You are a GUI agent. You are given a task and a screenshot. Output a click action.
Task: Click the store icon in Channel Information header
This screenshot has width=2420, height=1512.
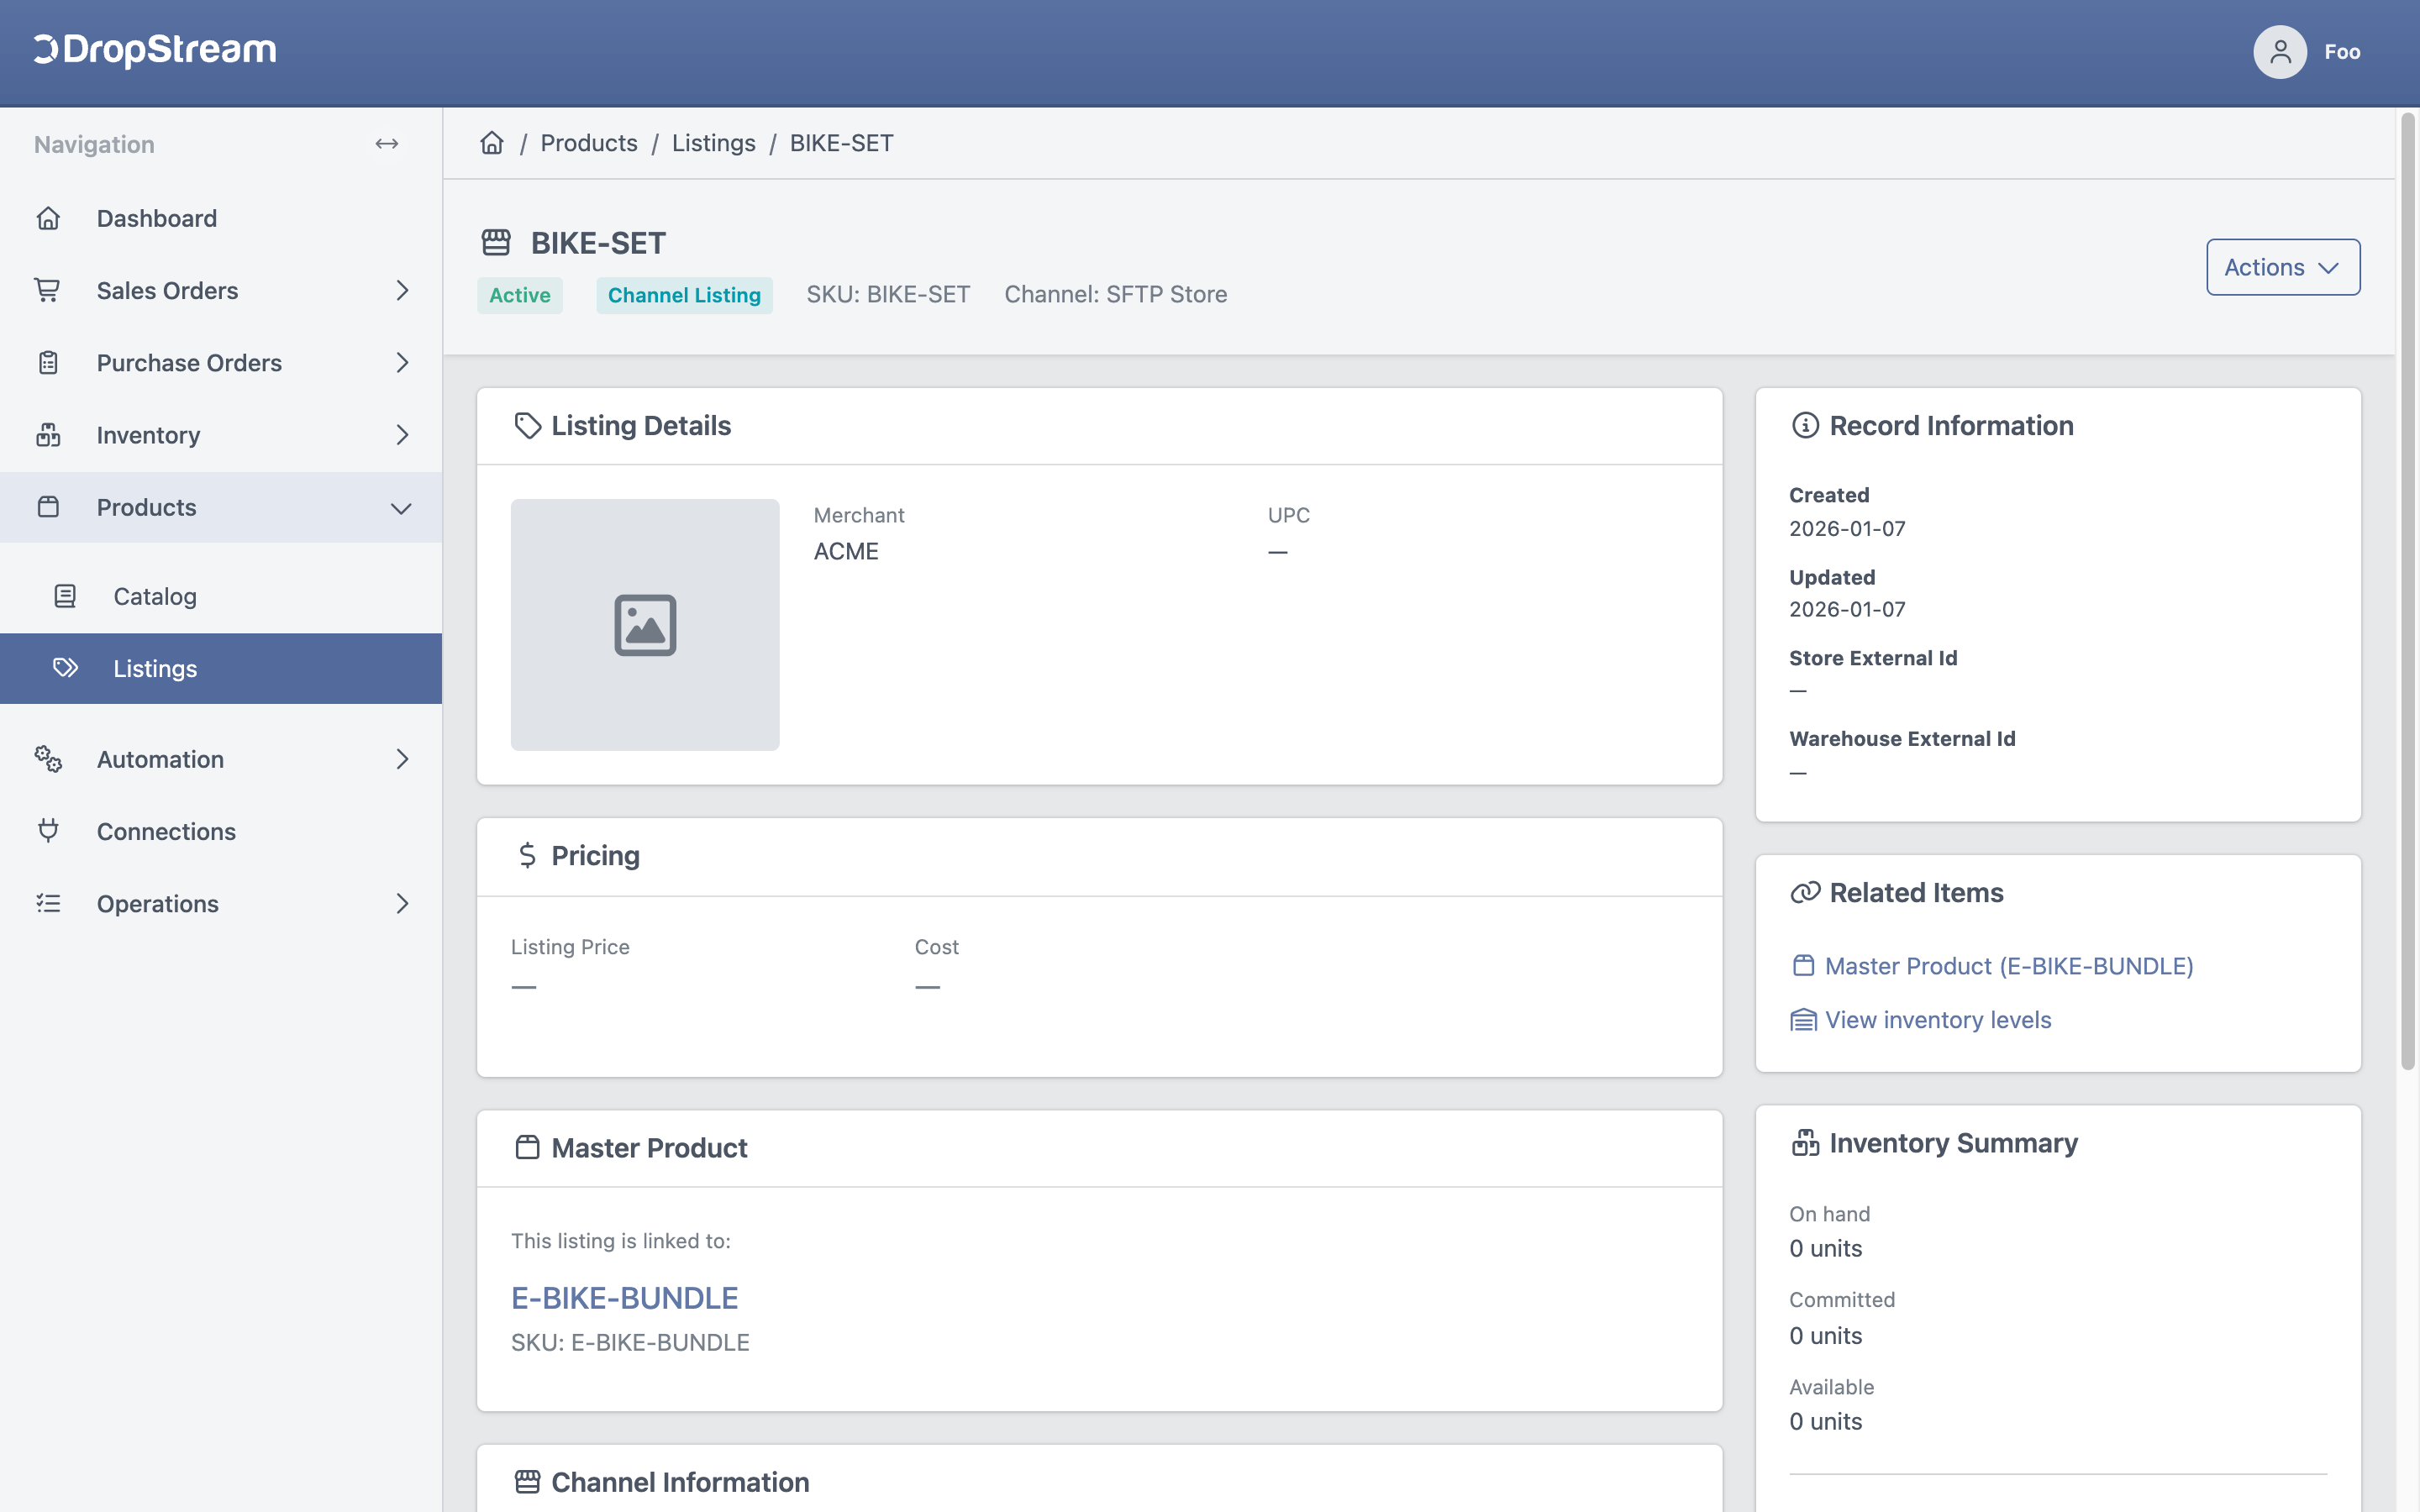[527, 1481]
